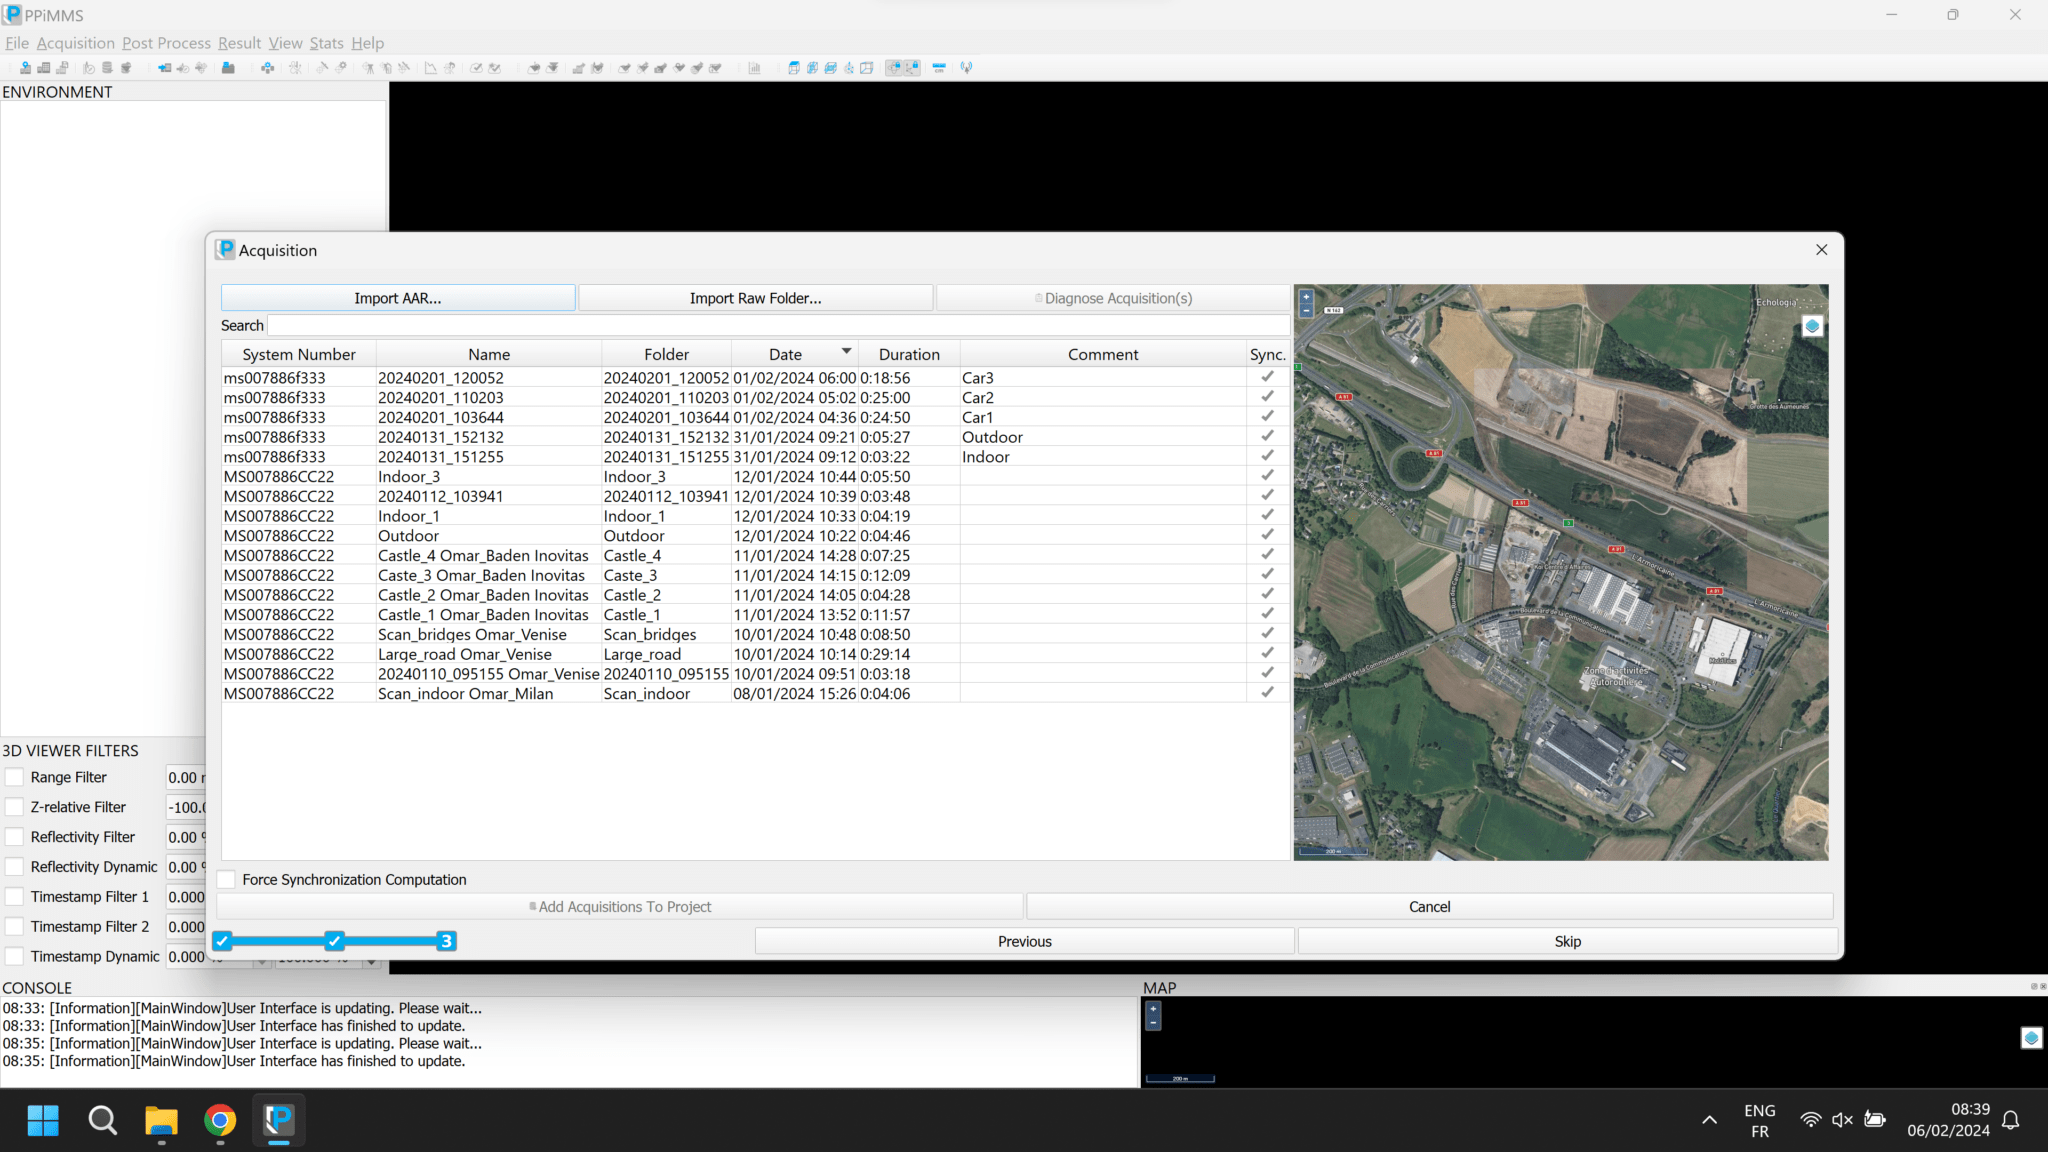Click the Import Raw Folder button

tap(754, 297)
